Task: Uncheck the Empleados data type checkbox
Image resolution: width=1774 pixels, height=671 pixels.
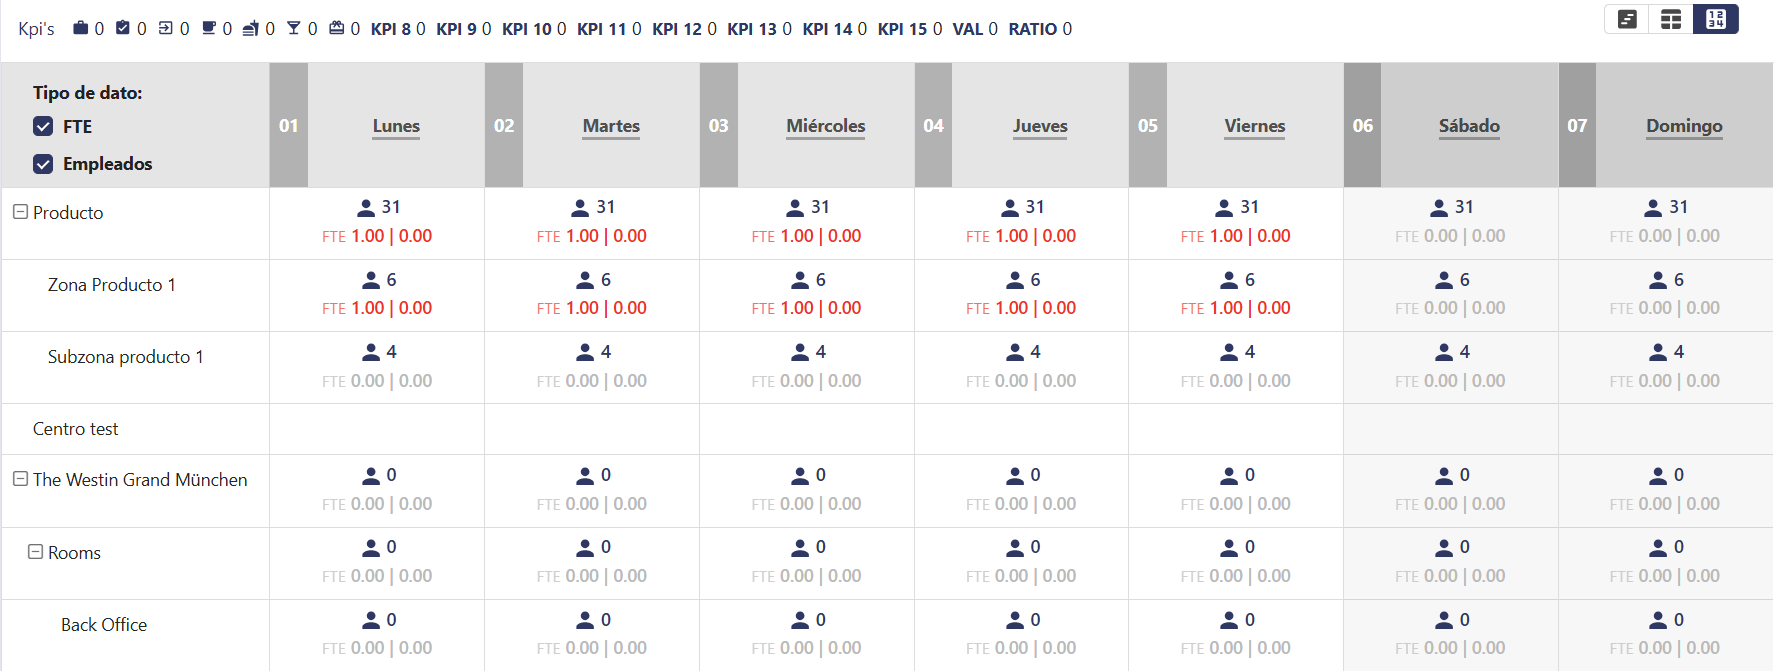Action: (43, 164)
